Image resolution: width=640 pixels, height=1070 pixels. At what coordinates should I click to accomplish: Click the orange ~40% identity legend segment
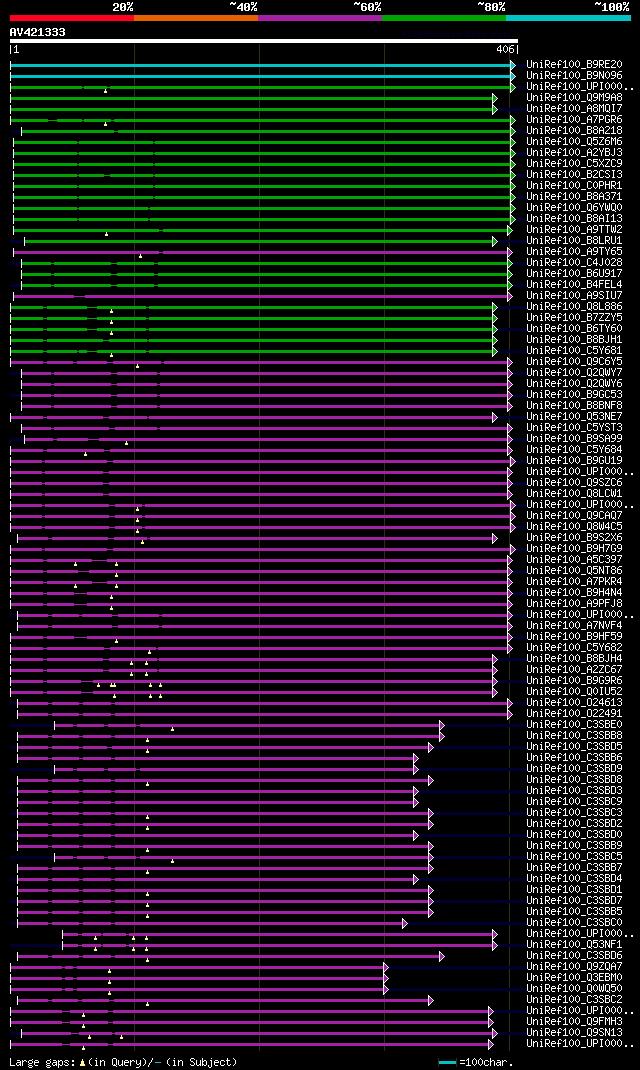coord(196,18)
